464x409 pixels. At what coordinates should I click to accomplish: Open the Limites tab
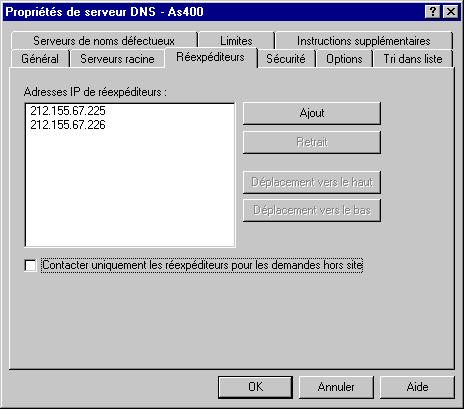tap(236, 41)
